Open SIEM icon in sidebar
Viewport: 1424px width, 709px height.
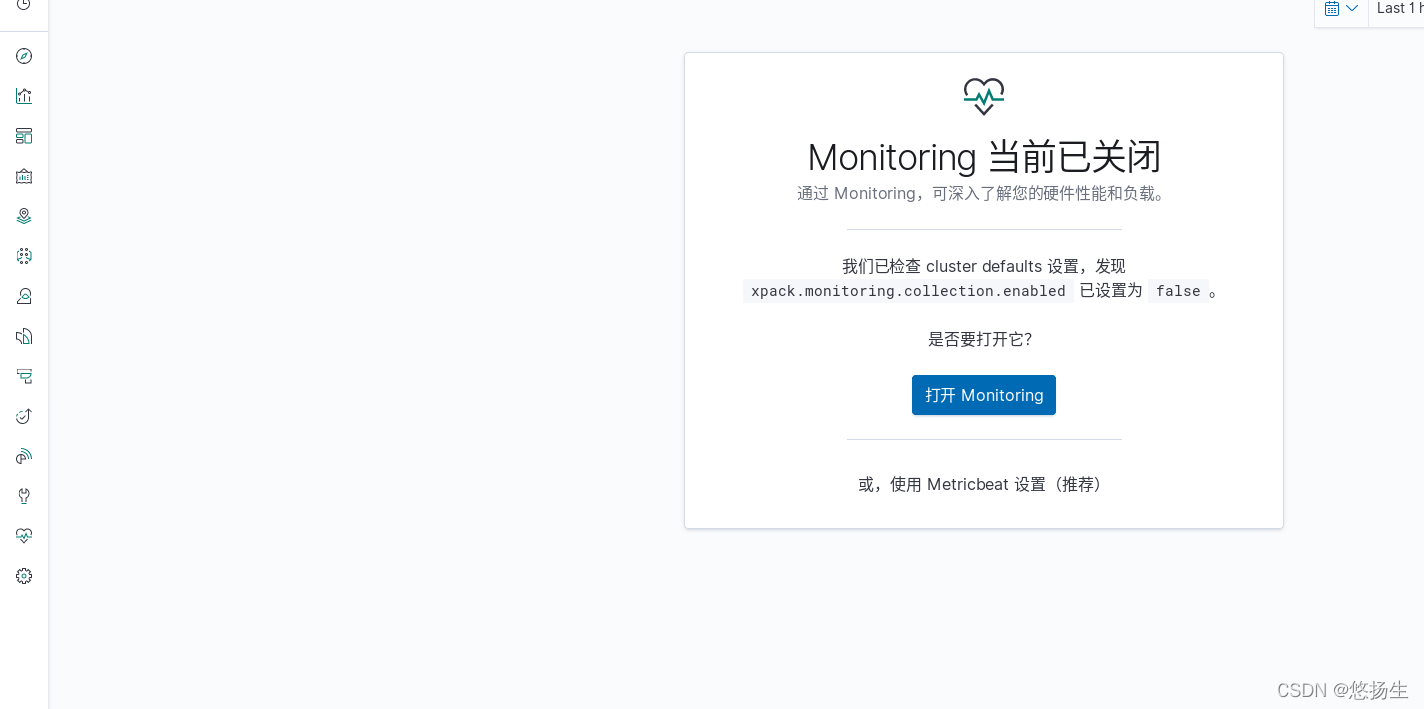24,456
